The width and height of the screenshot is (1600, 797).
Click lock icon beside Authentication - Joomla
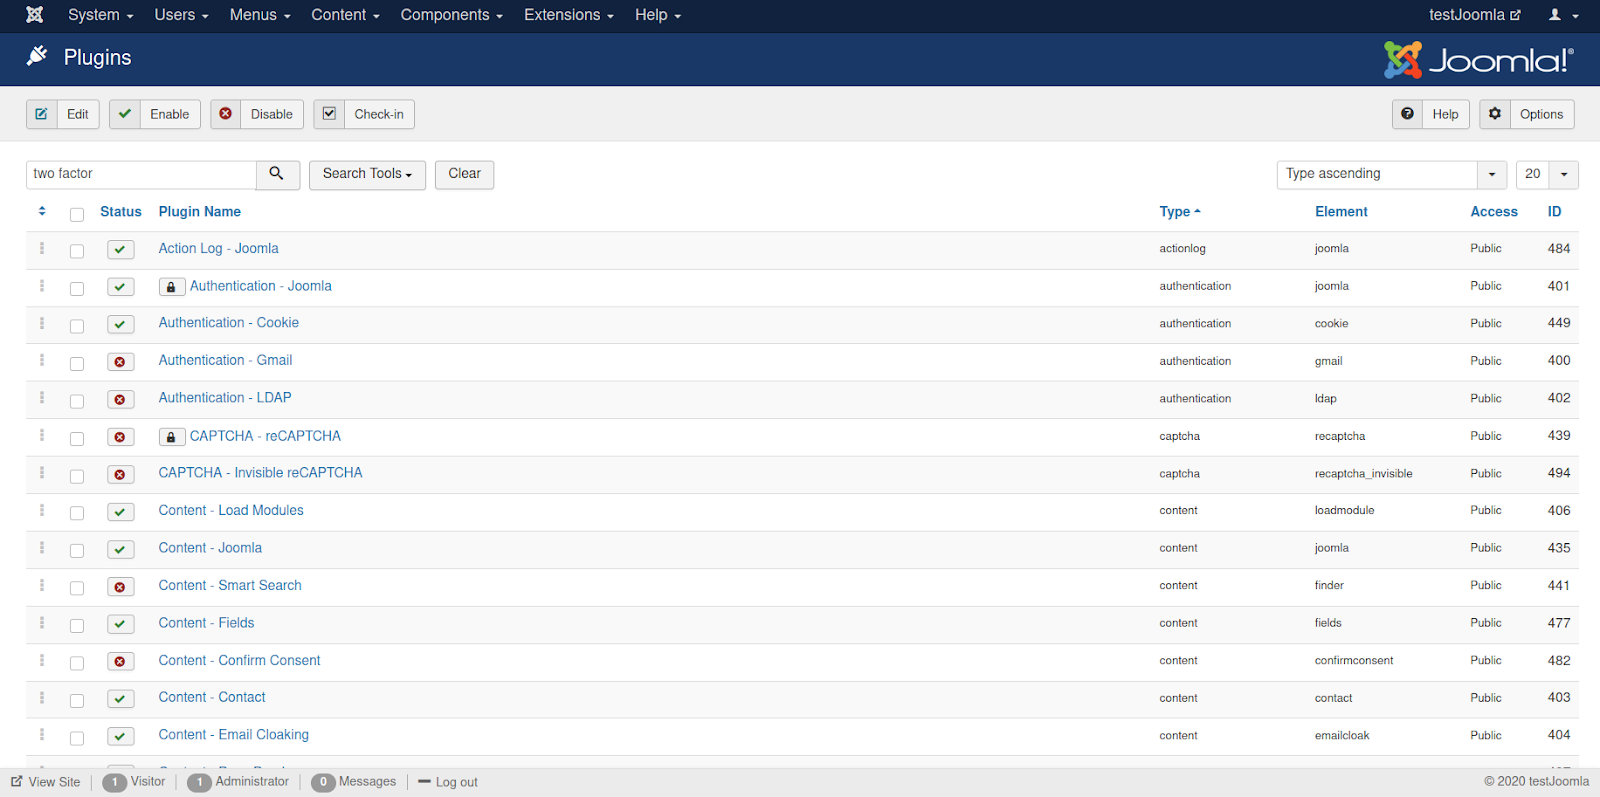tap(171, 287)
